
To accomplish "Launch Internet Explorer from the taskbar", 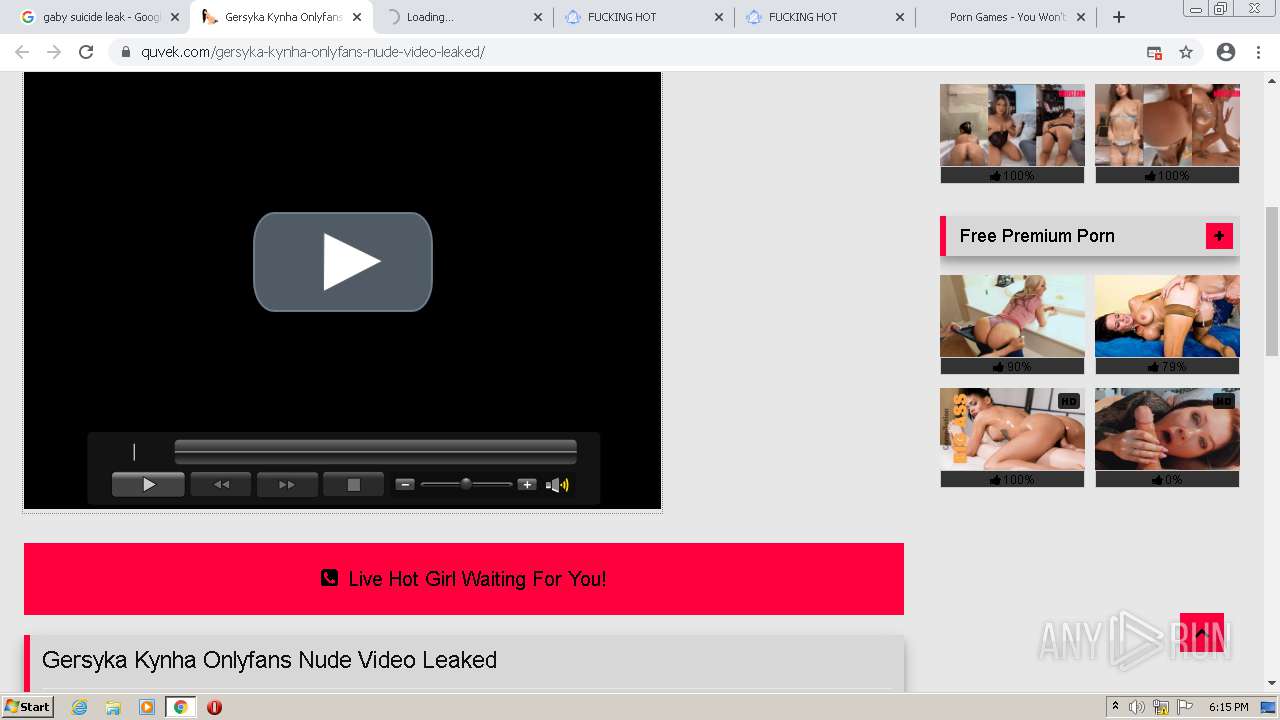I will tap(80, 707).
